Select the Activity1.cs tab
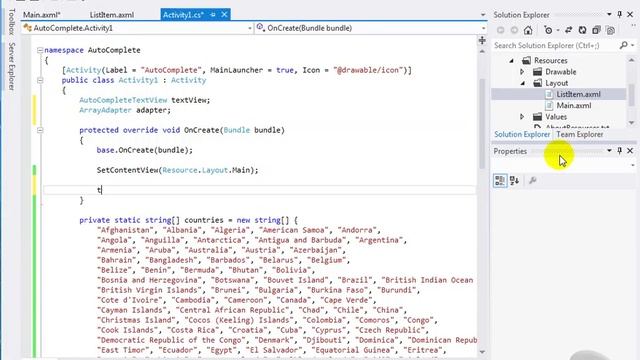 click(183, 15)
